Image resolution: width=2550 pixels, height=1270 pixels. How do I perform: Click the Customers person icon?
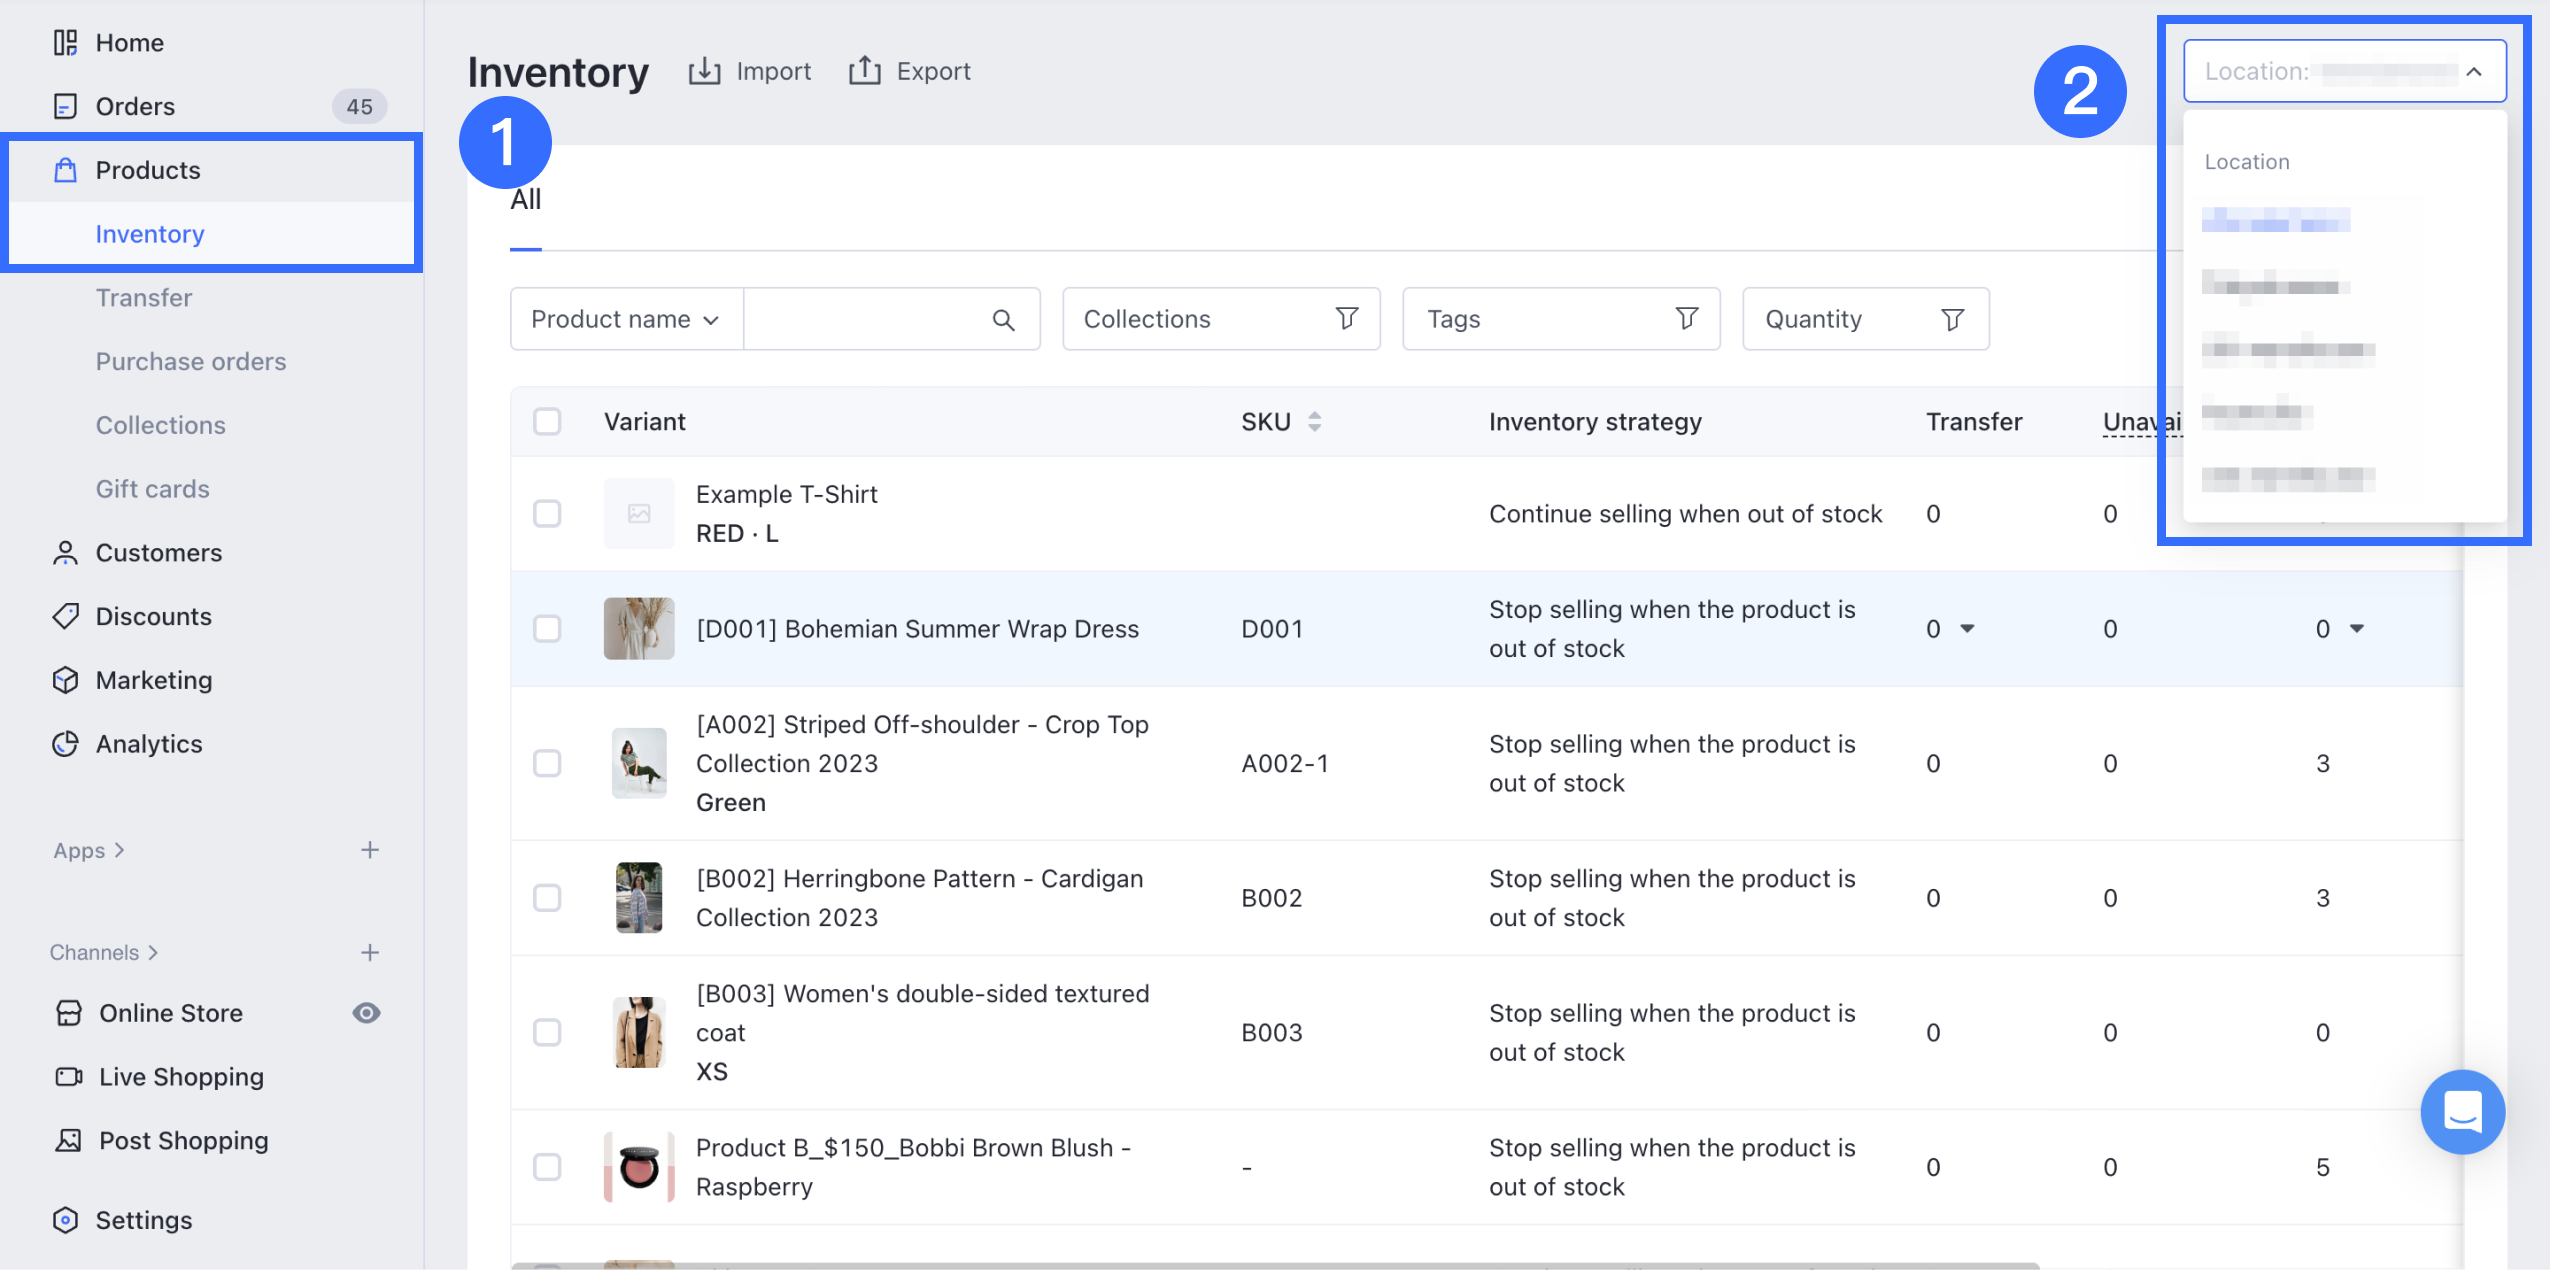point(65,553)
